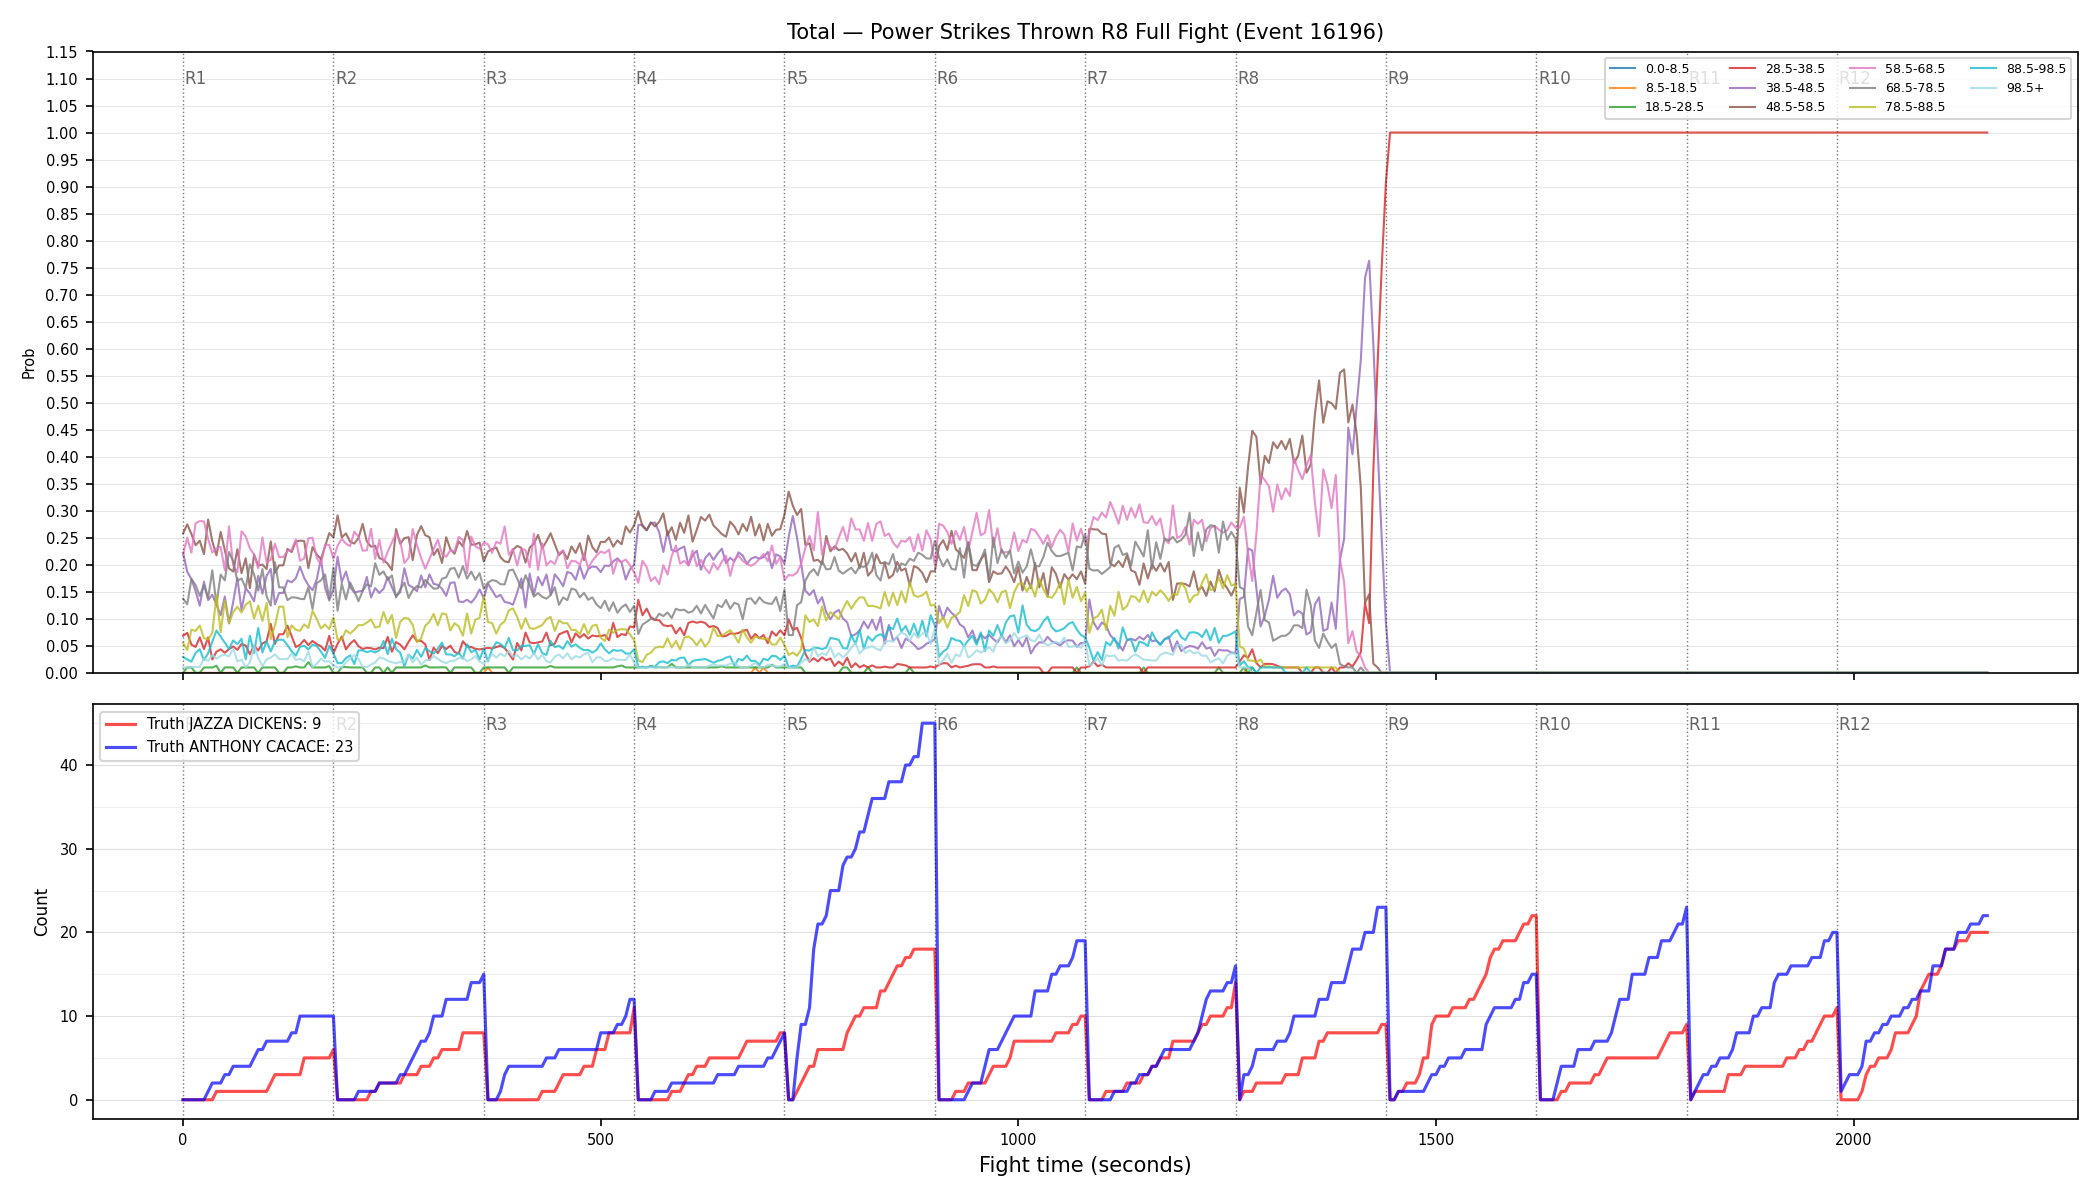This screenshot has height=1200, width=2100.
Task: Click the R9 round marker in top plot
Action: (x=1398, y=78)
